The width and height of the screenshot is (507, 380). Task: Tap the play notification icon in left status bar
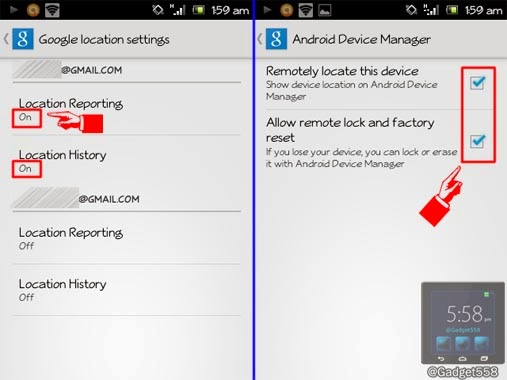(x=14, y=10)
